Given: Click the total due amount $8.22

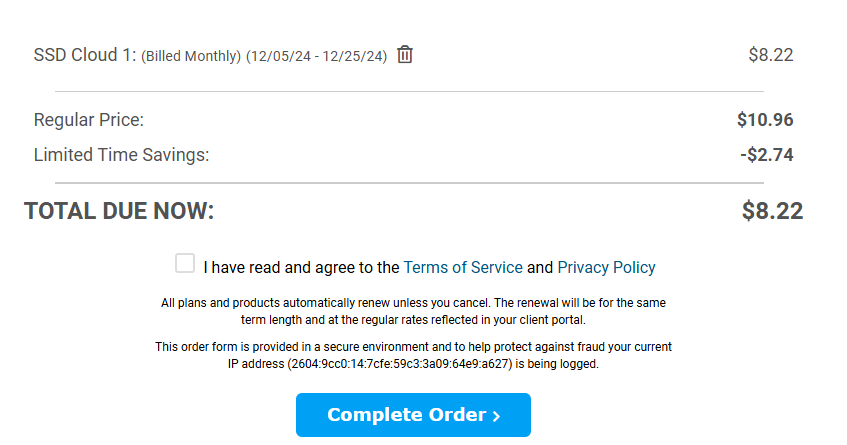Looking at the screenshot, I should coord(772,211).
